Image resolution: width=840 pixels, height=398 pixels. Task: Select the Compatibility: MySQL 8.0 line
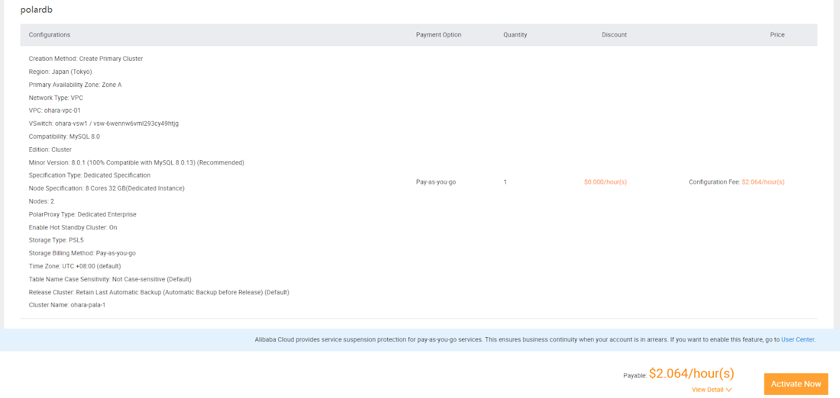pos(64,137)
